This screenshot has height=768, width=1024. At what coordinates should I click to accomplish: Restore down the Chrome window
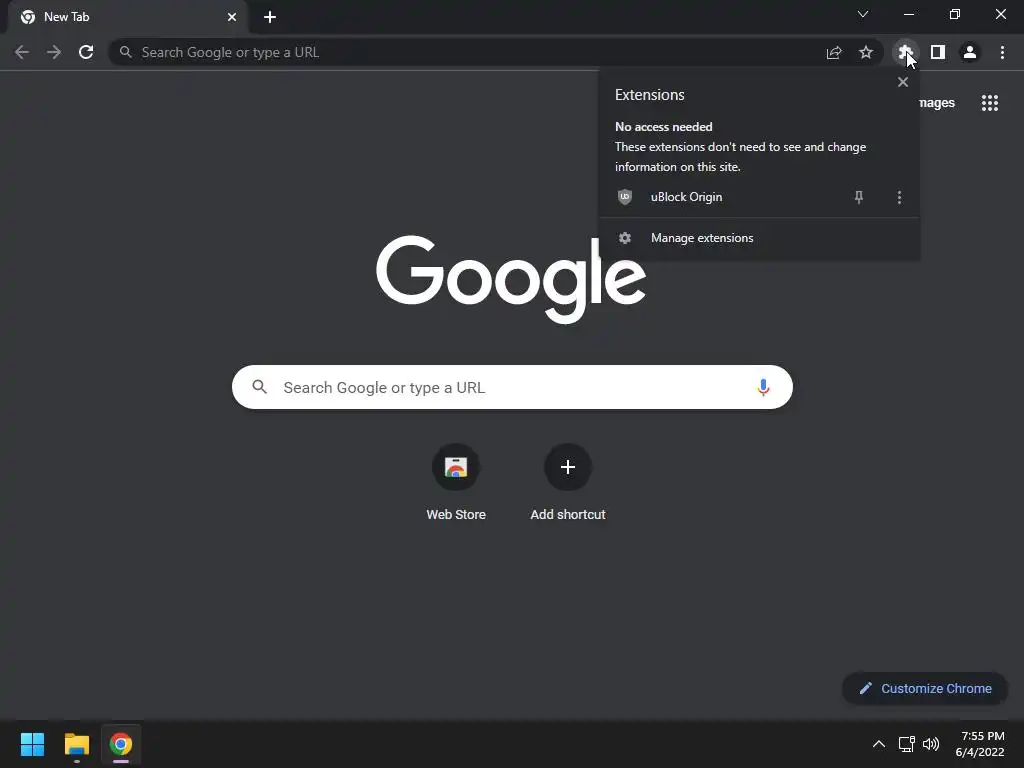955,14
